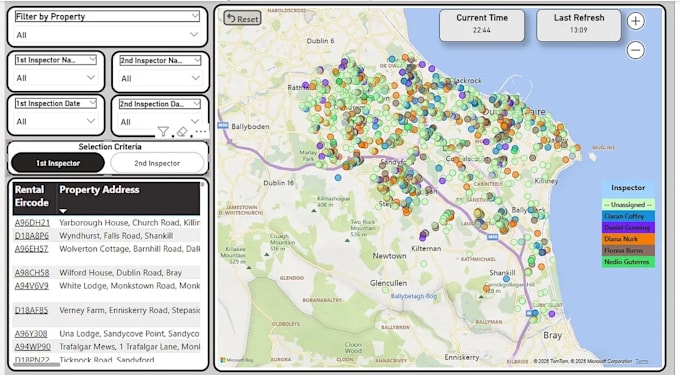Click the Nedio Guterres legend swatch
Screen dimensions: 680x375
point(628,261)
